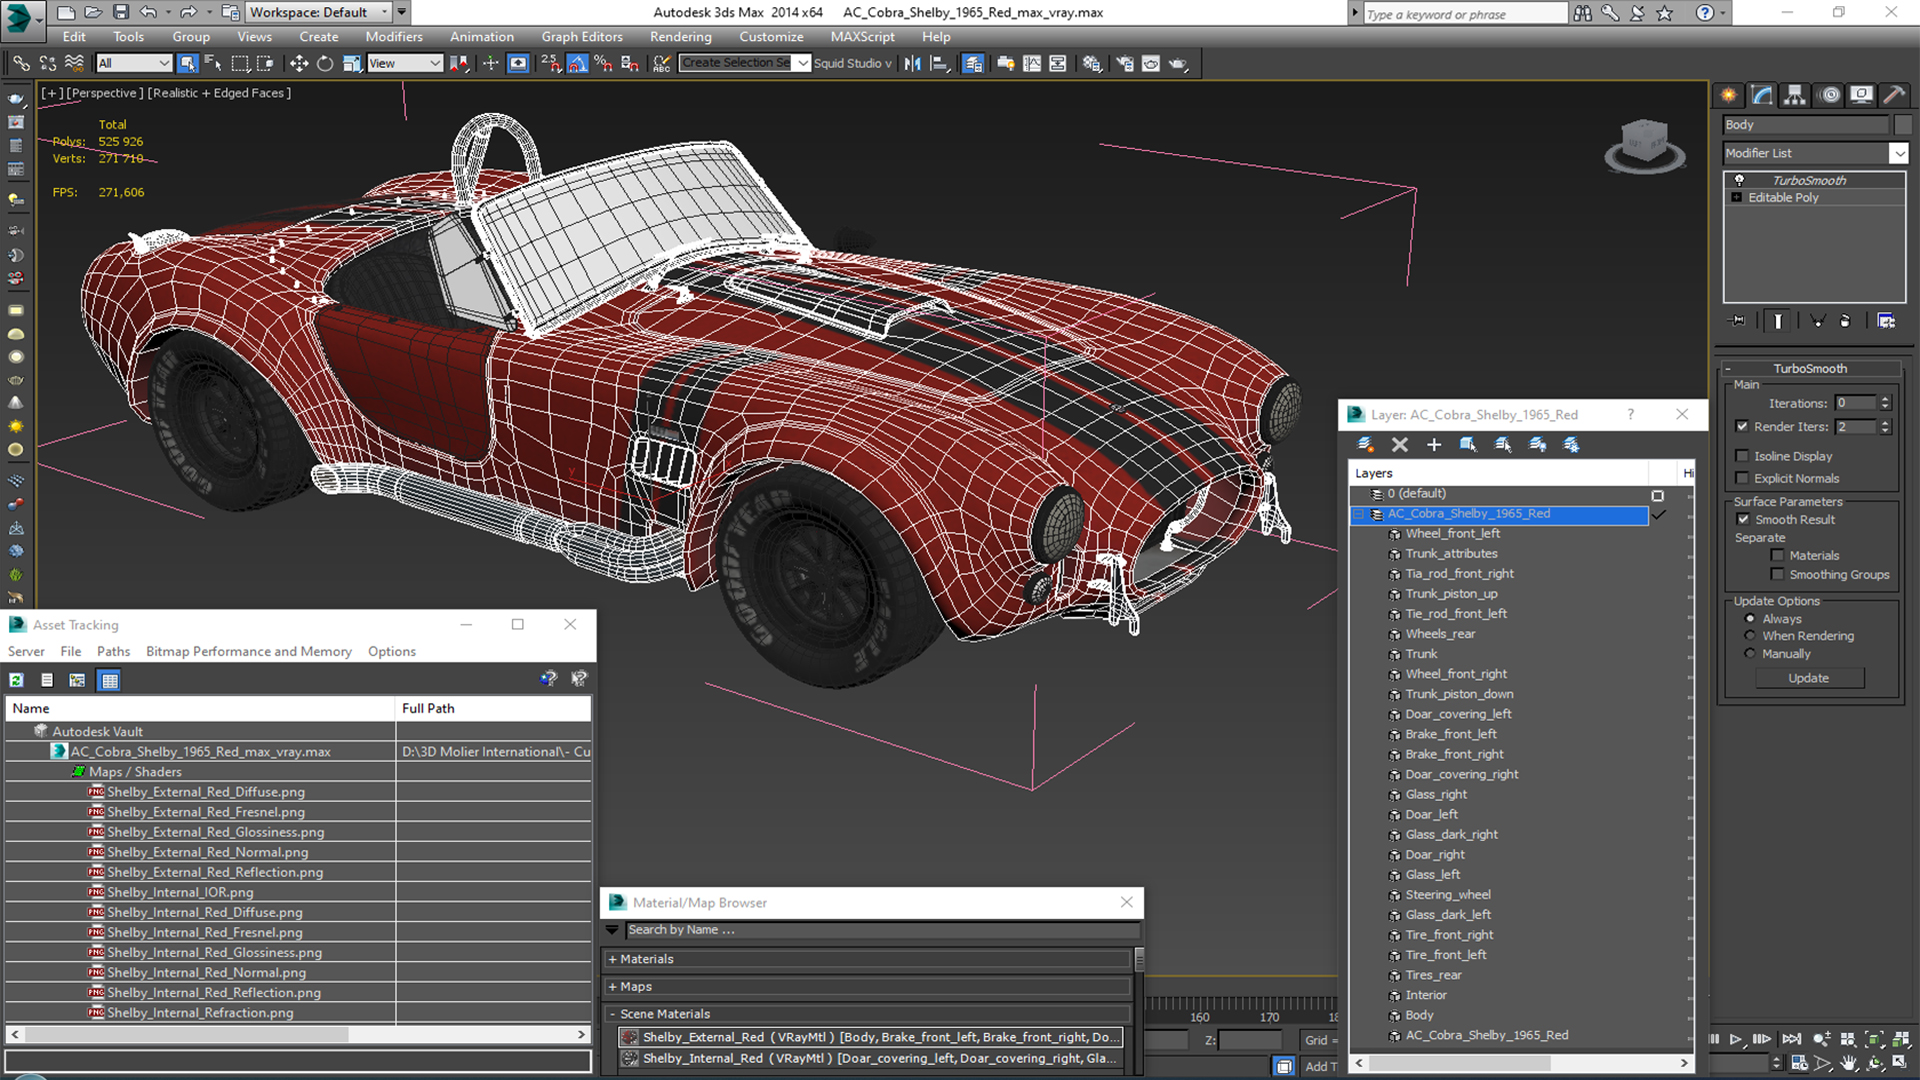Screen dimensions: 1920x1080
Task: Open the Hierarchy command panel tab
Action: coord(1795,95)
